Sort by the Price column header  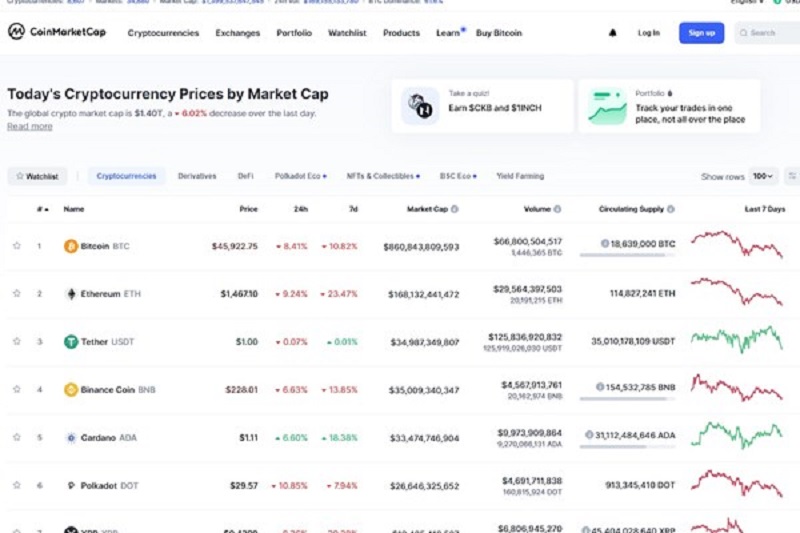pos(248,209)
